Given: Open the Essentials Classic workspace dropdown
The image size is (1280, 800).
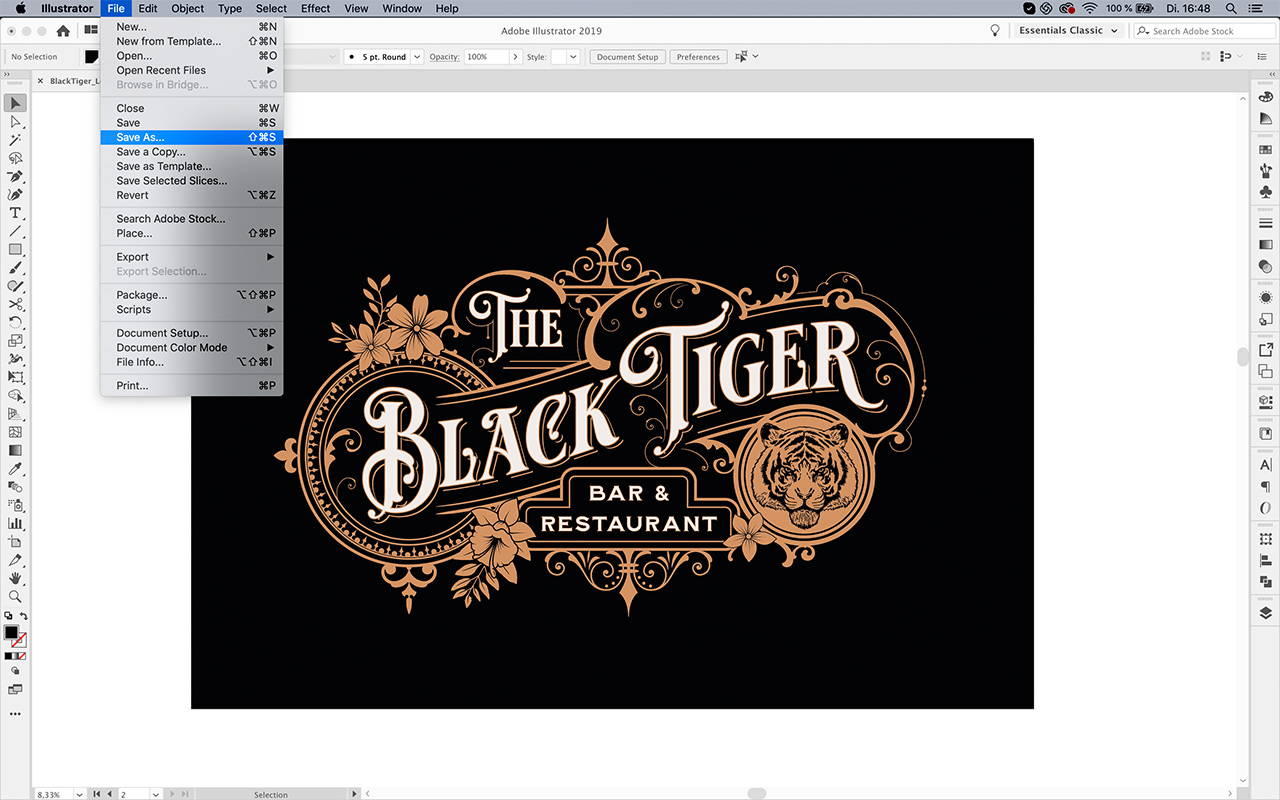Looking at the screenshot, I should click(x=1067, y=31).
